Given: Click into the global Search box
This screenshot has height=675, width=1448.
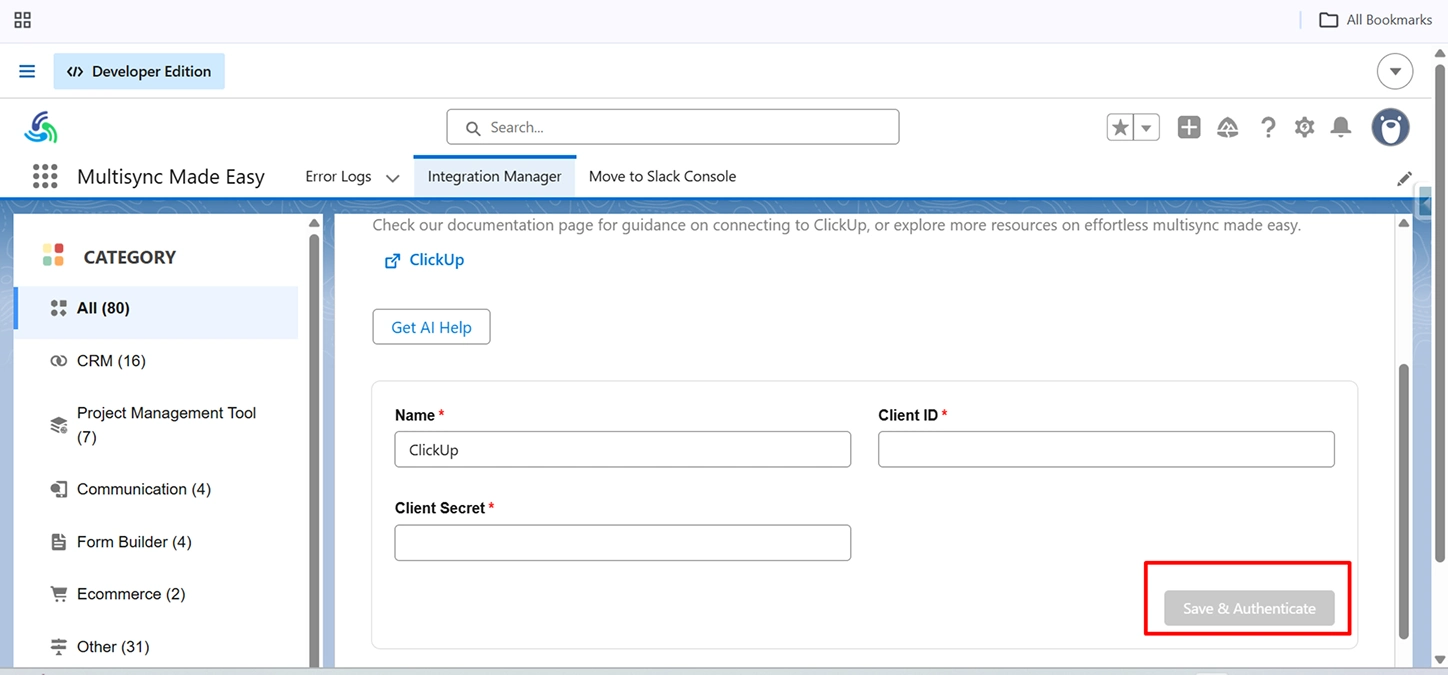Looking at the screenshot, I should 673,127.
